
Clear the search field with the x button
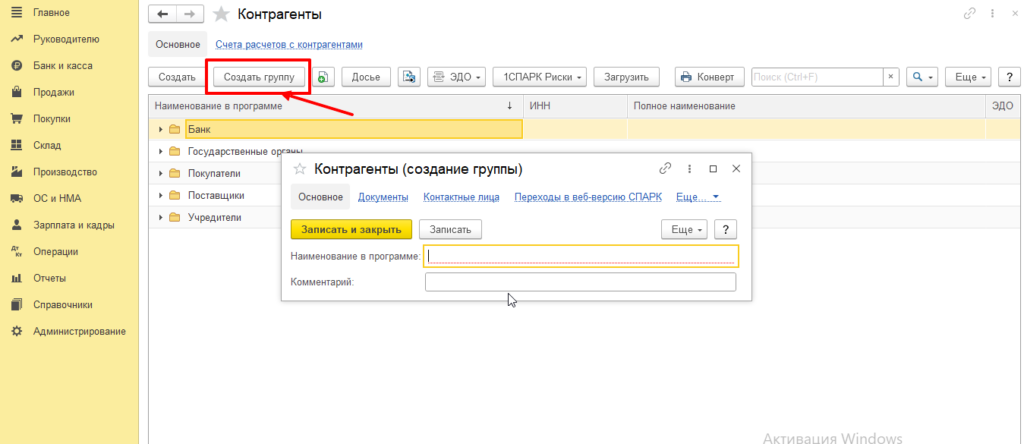pyautogui.click(x=890, y=77)
